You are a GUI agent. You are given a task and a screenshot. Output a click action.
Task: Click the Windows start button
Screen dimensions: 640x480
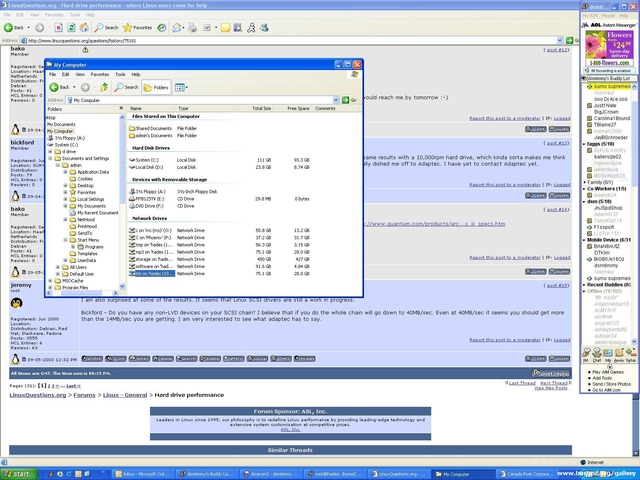point(19,474)
